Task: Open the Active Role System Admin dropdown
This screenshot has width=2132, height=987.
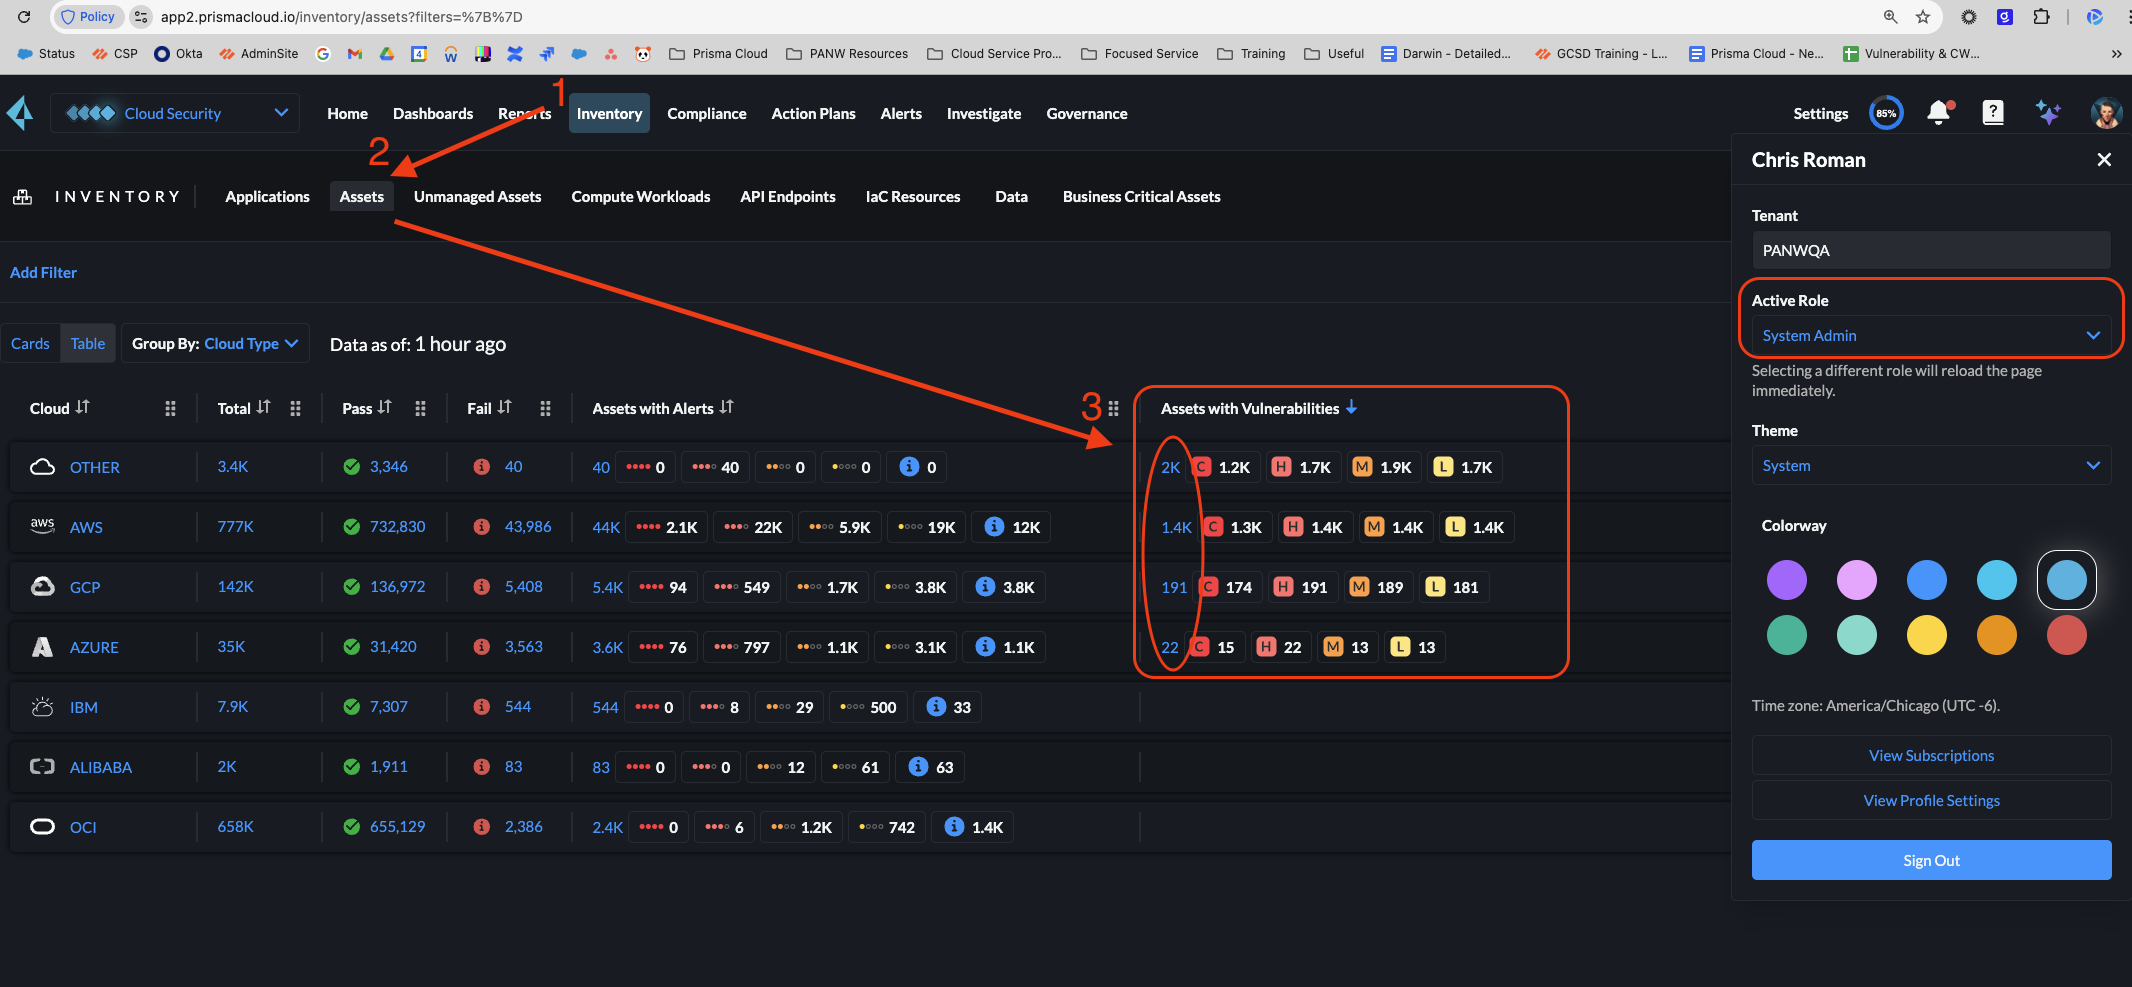Action: (x=1931, y=336)
